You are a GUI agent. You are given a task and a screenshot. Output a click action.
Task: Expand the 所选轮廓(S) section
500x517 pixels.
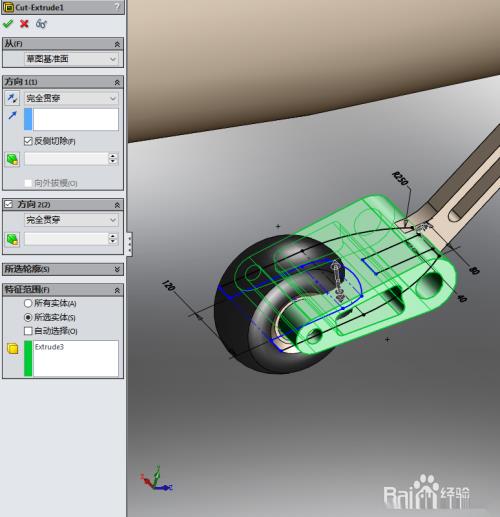[117, 269]
